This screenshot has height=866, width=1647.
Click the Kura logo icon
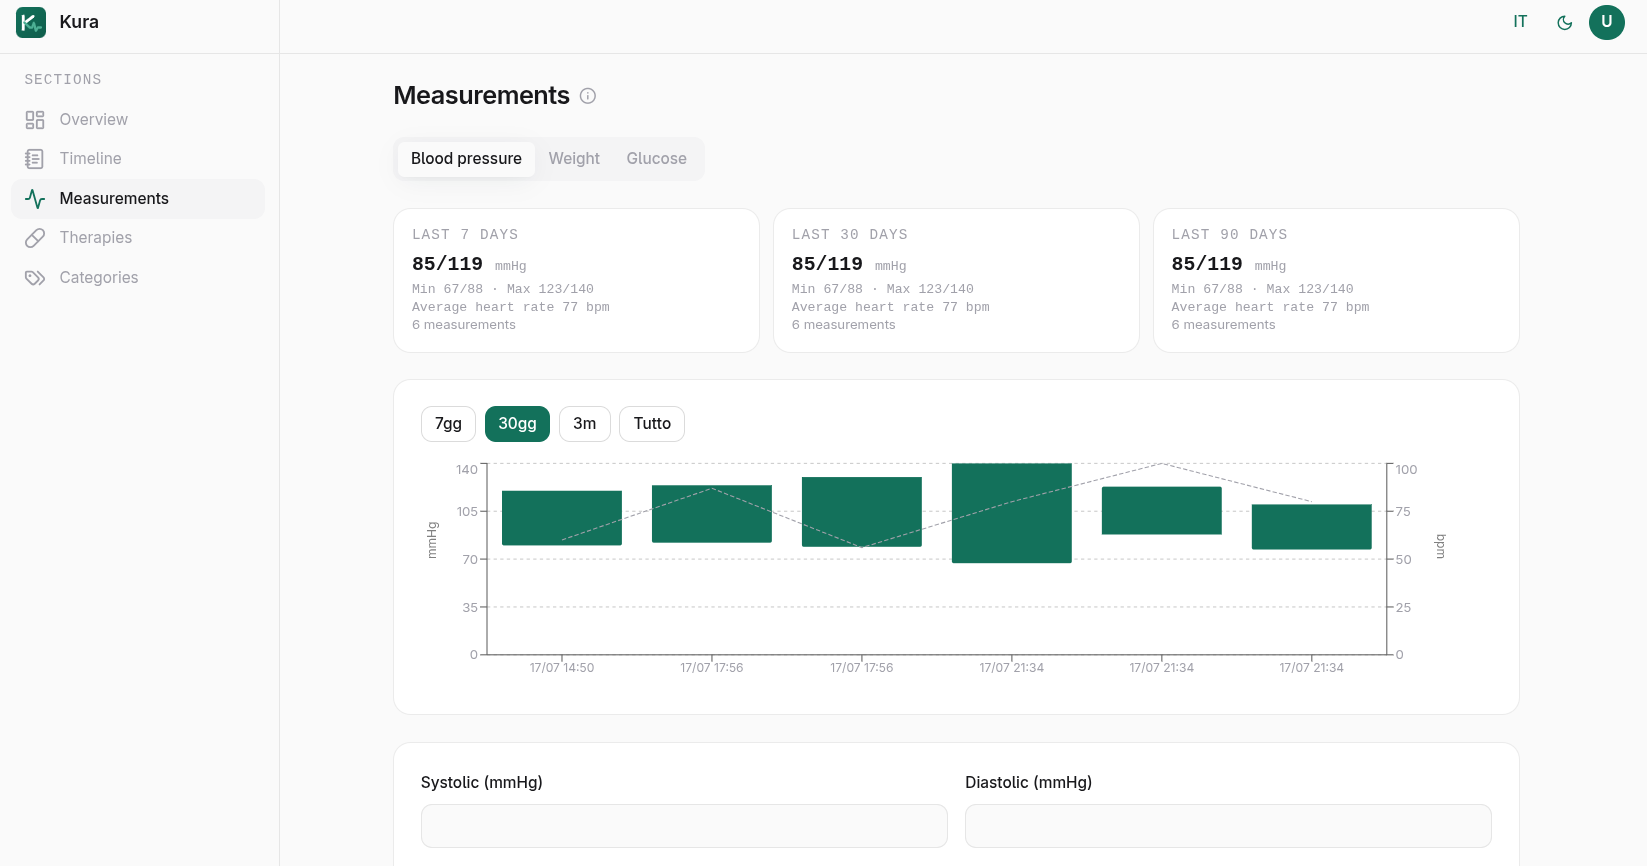pos(31,22)
